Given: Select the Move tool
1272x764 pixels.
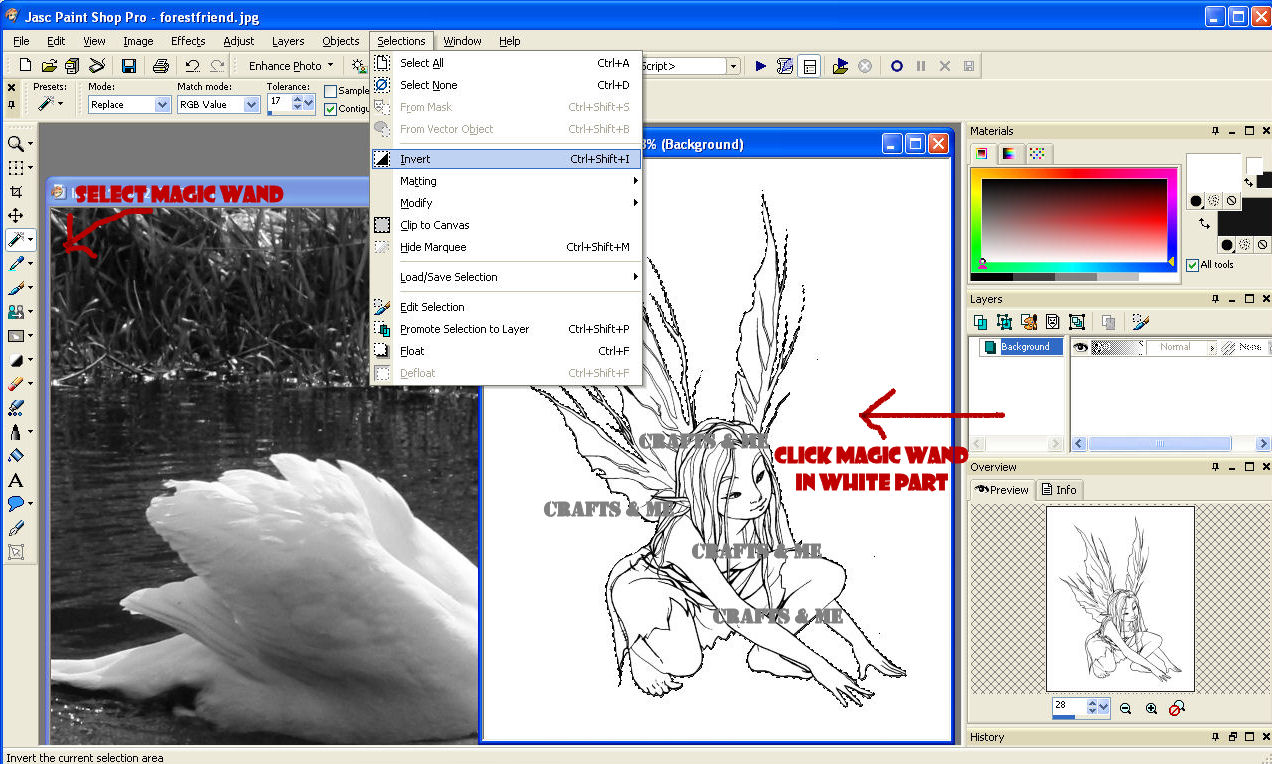Looking at the screenshot, I should tap(16, 216).
